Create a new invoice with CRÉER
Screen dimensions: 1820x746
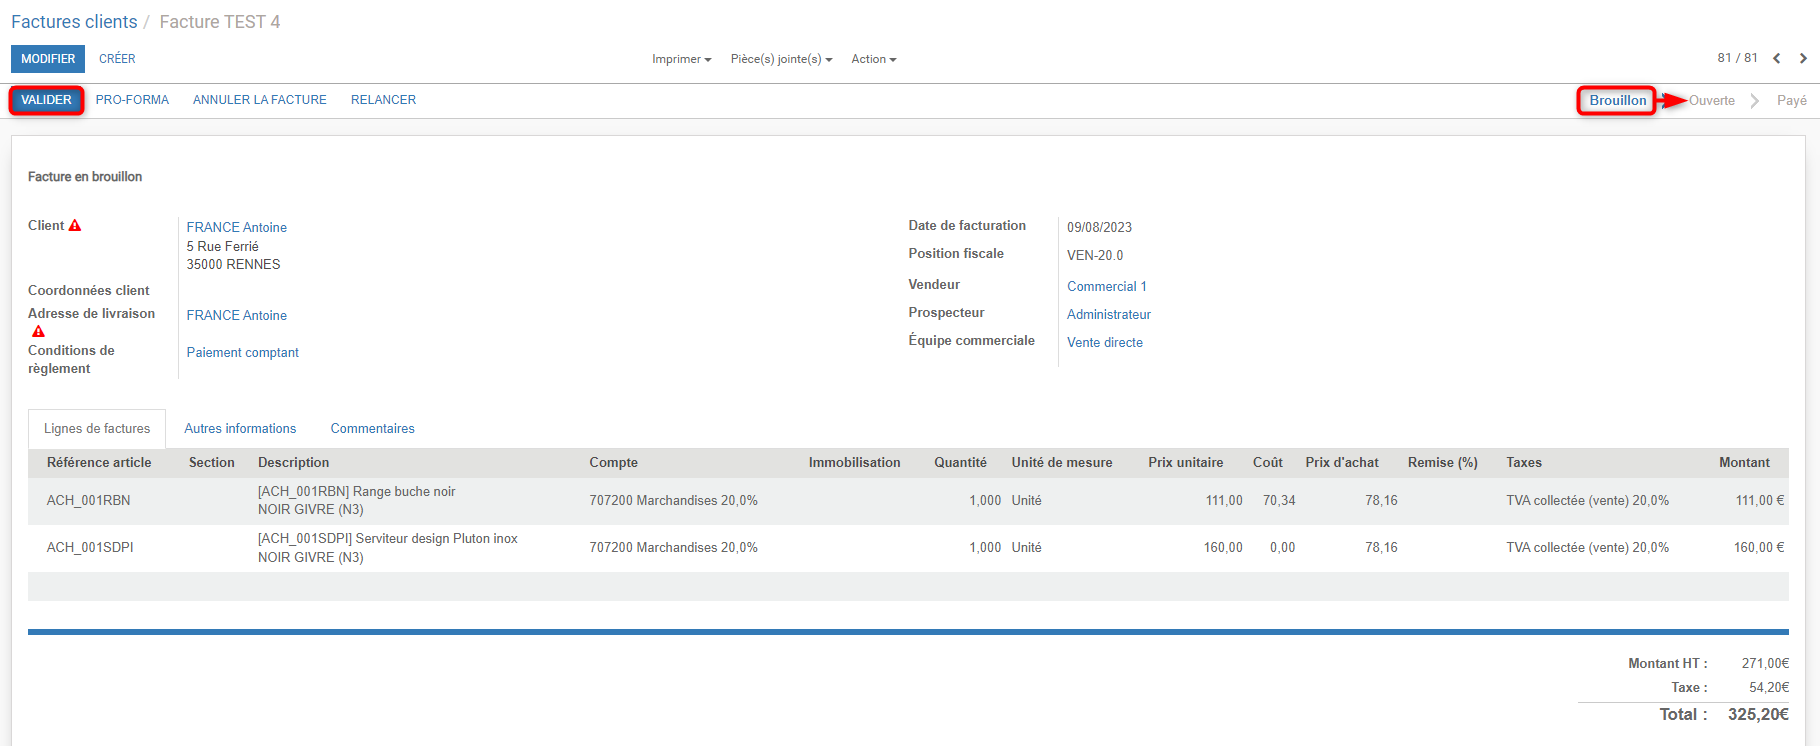click(117, 59)
